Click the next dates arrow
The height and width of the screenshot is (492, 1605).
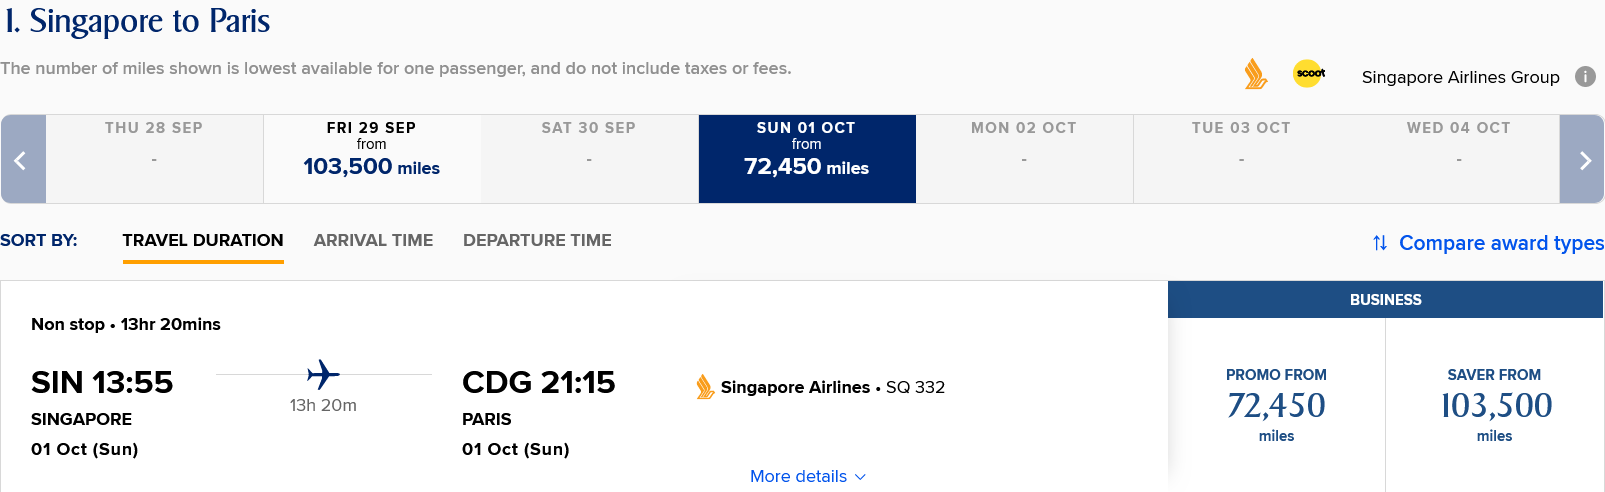[x=1582, y=159]
